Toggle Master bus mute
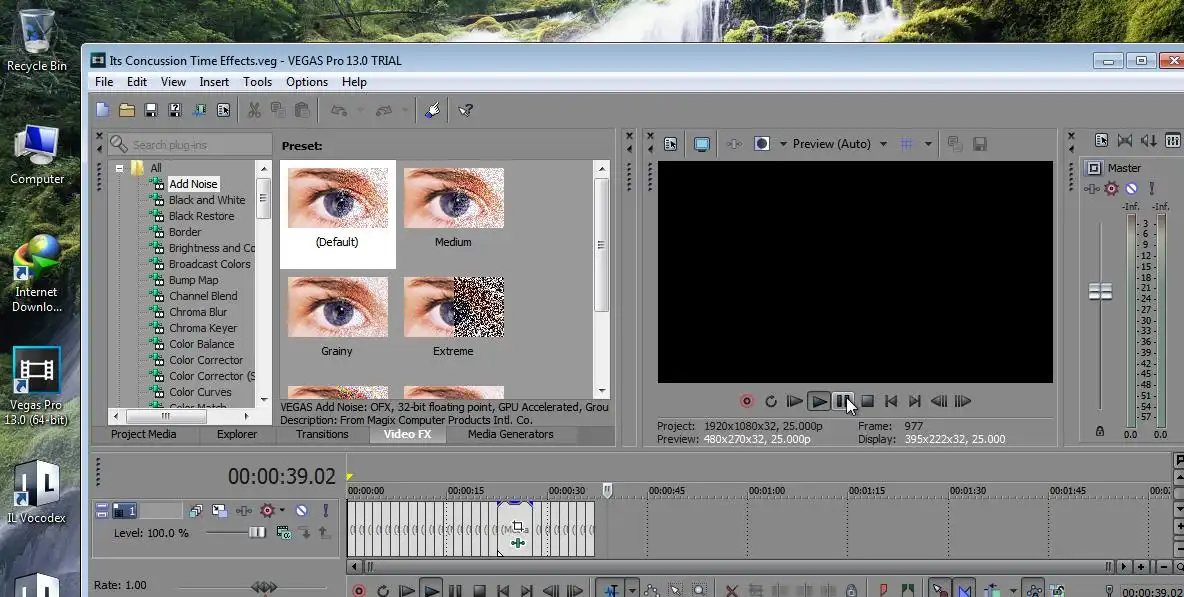The image size is (1184, 597). click(x=1131, y=189)
